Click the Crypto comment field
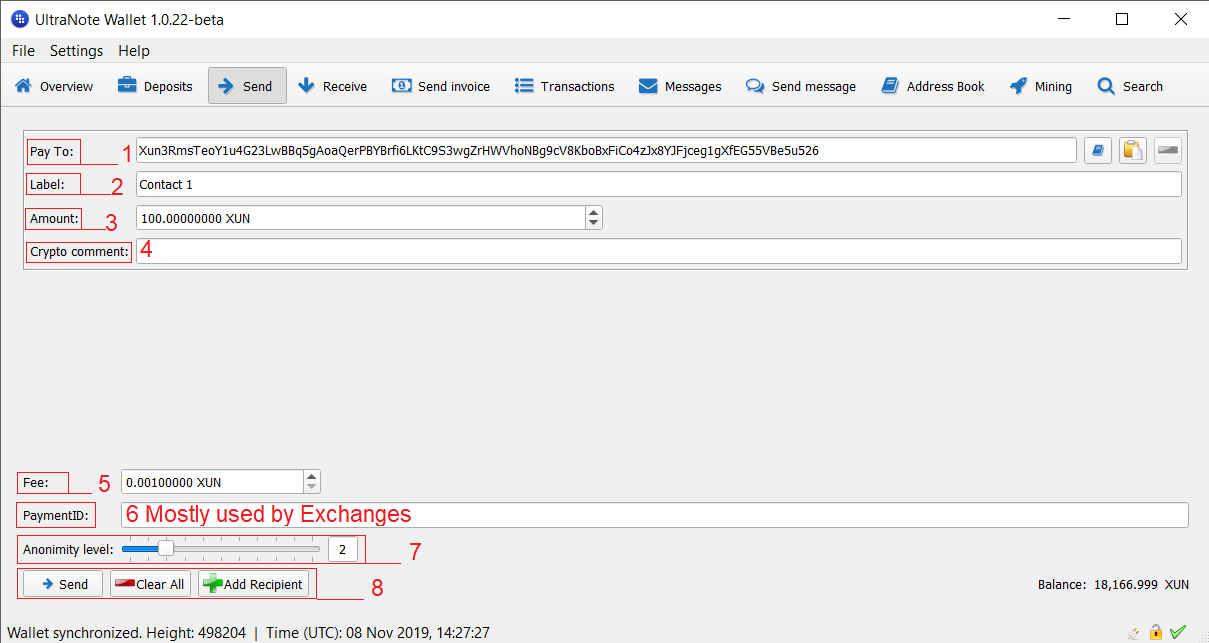The width and height of the screenshot is (1209, 643). (658, 251)
